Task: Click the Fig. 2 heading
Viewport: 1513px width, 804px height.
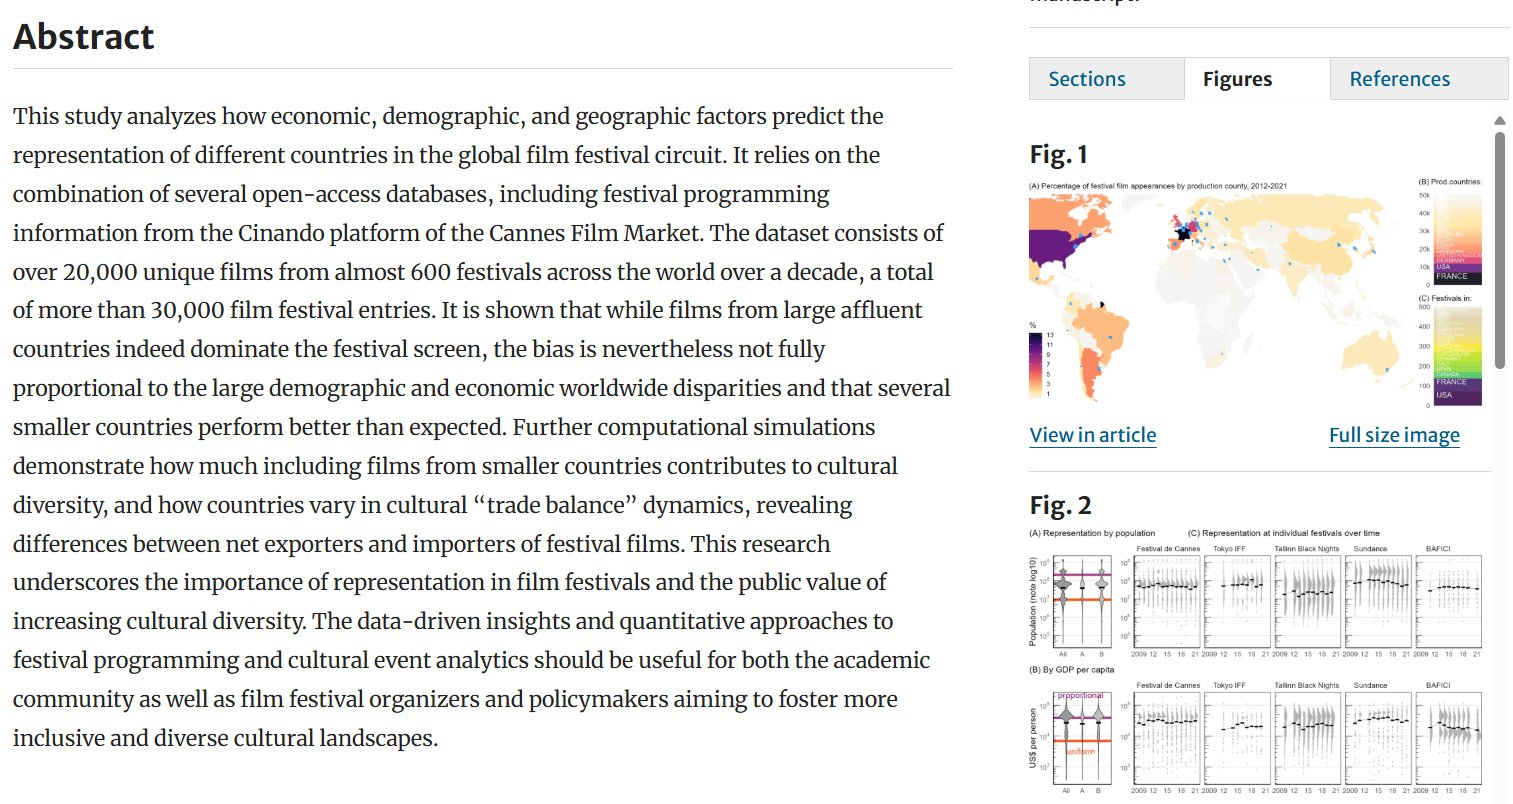Action: 1060,505
